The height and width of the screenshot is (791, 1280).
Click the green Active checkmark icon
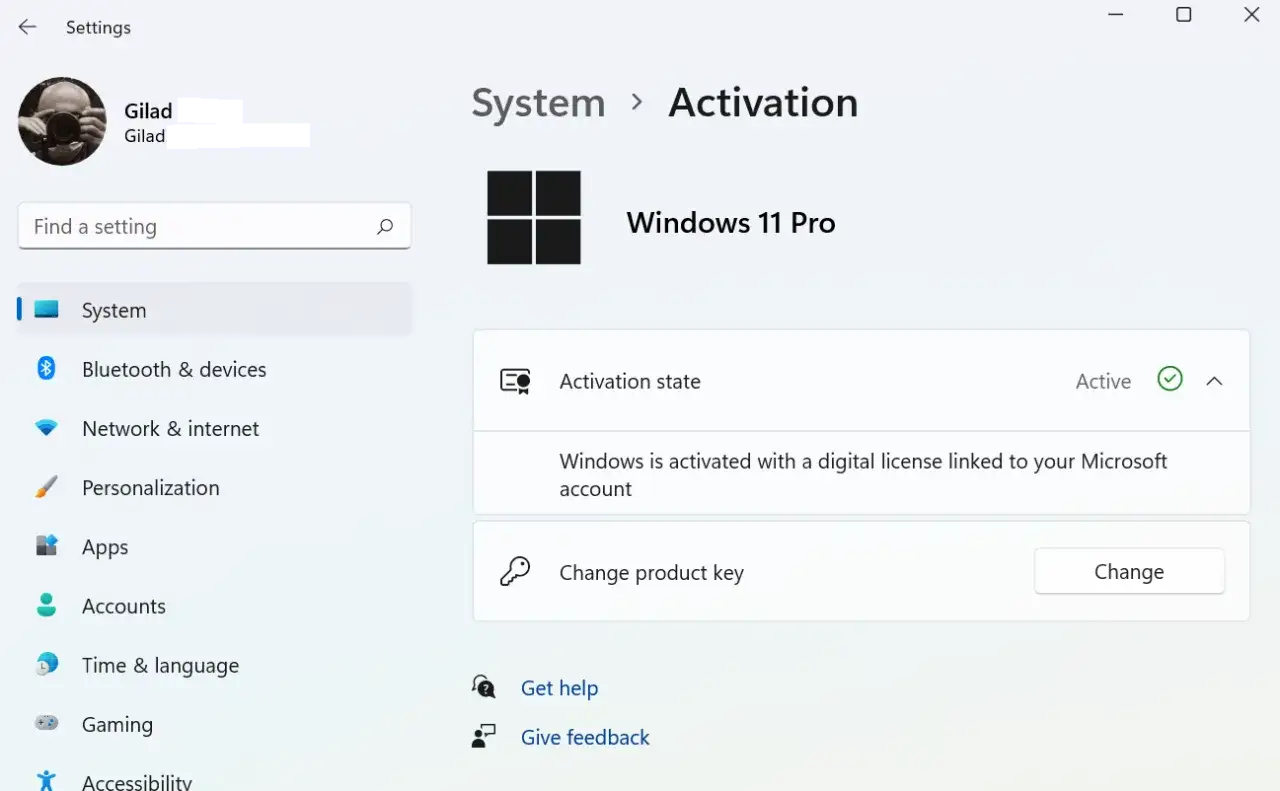click(x=1170, y=380)
